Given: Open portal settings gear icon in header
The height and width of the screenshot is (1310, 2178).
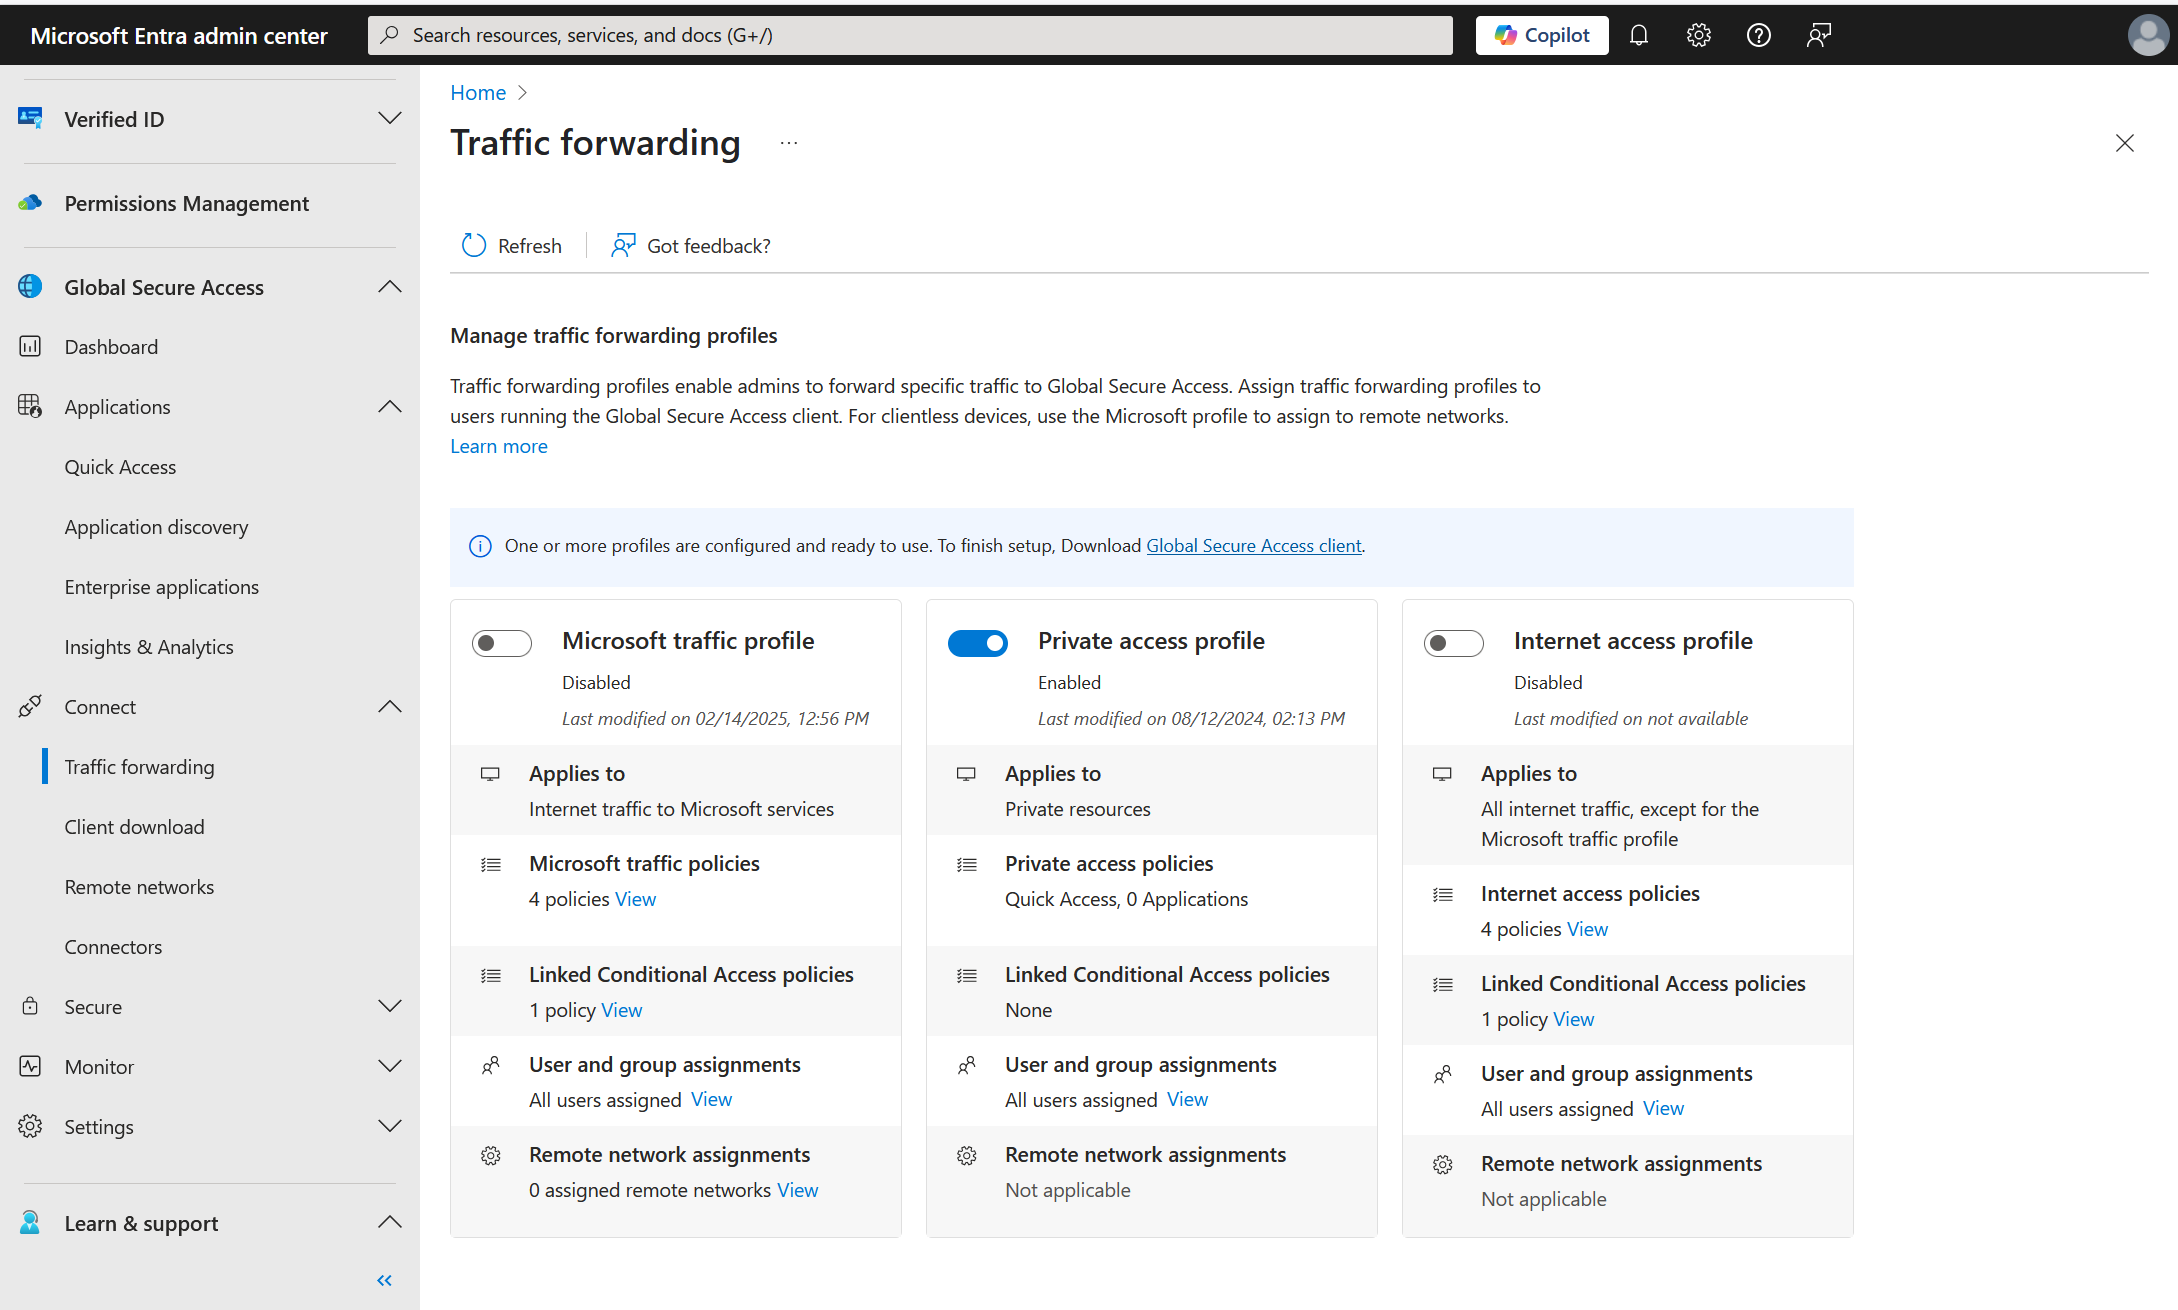Looking at the screenshot, I should tap(1698, 35).
